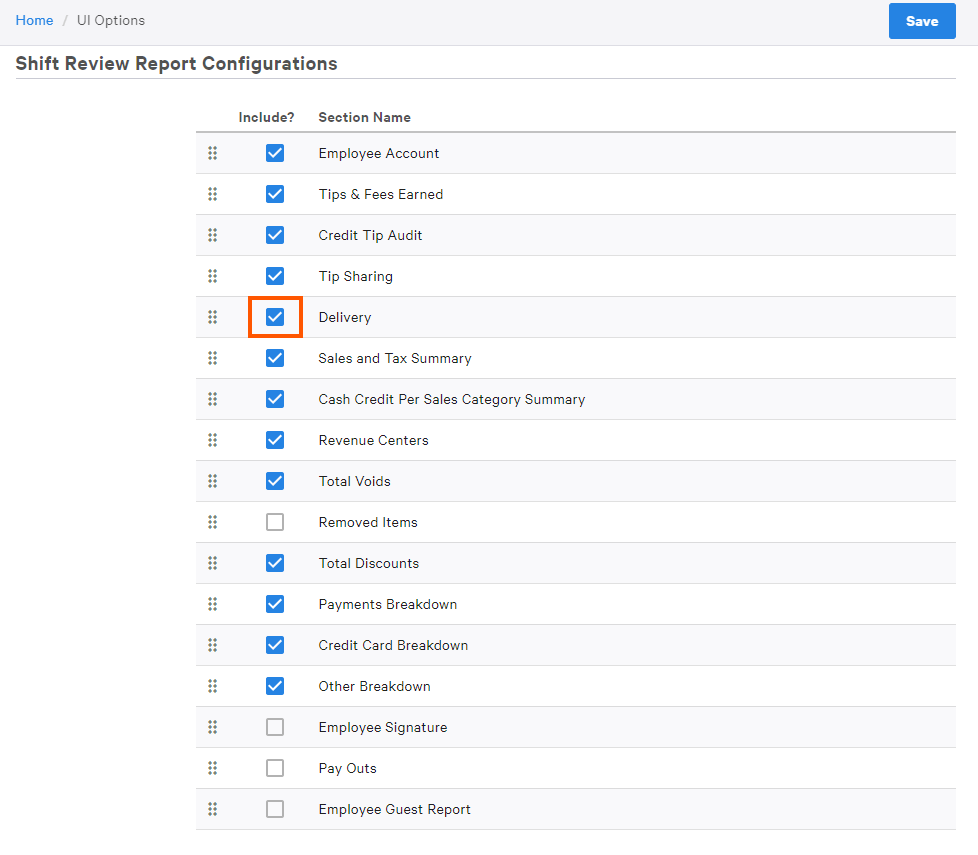This screenshot has width=978, height=855.
Task: Uncheck the Credit Card Breakdown option
Action: [x=275, y=645]
